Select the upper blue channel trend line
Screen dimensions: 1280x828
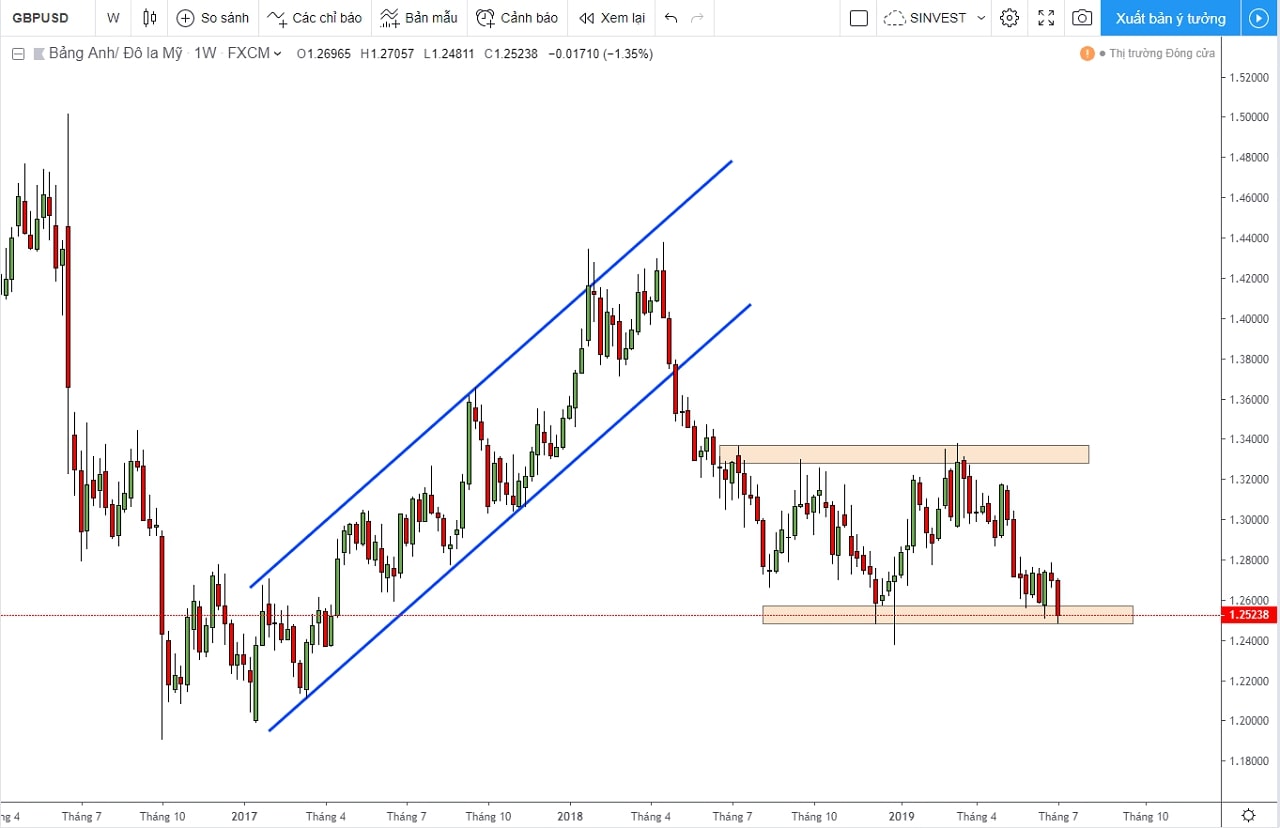491,373
